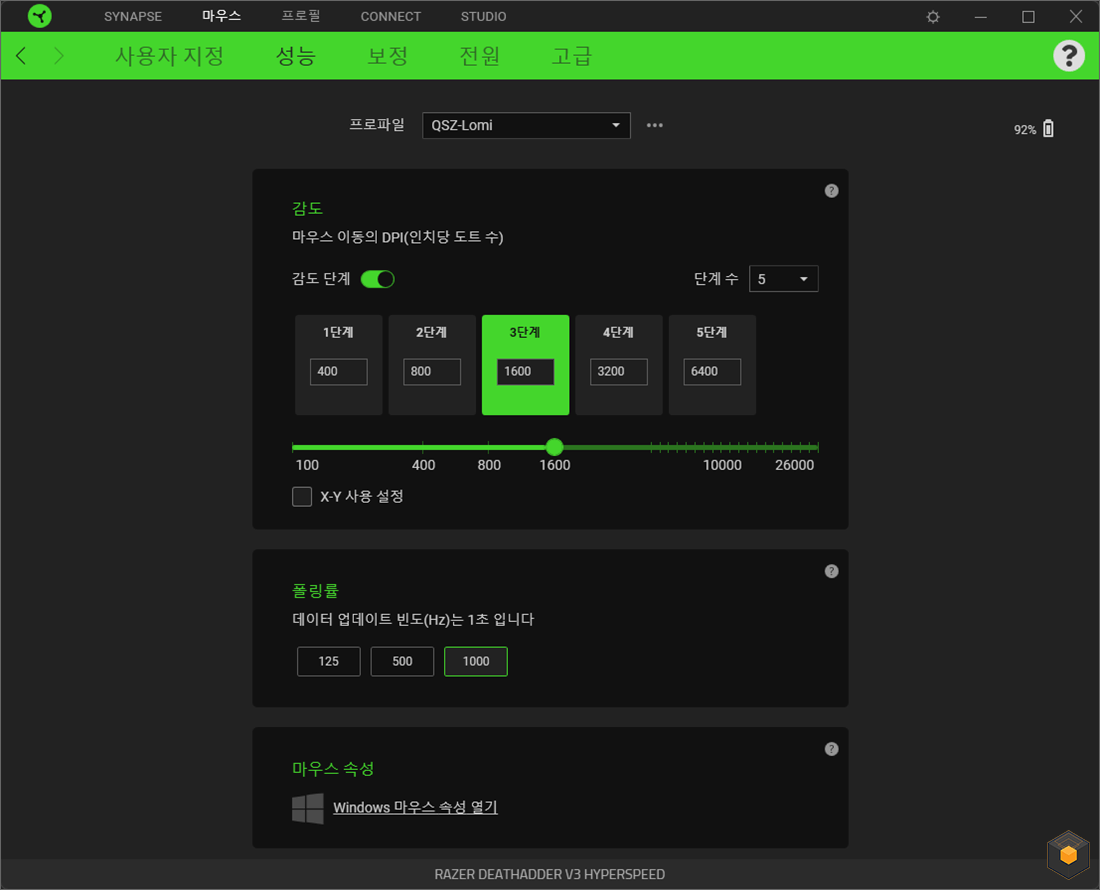This screenshot has height=890, width=1100.
Task: Select the 1단계 DPI stage
Action: click(x=338, y=365)
